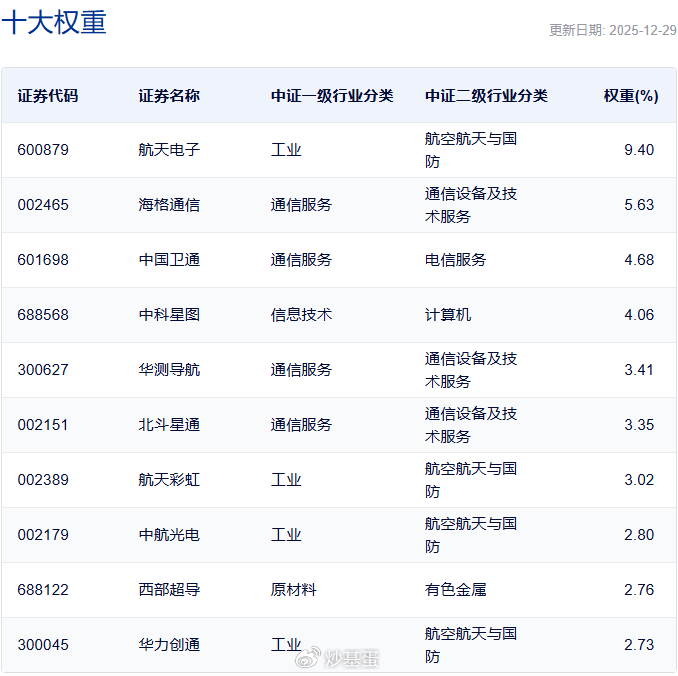Select the stock name 航天彩虹
The height and width of the screenshot is (676, 678).
(x=169, y=480)
